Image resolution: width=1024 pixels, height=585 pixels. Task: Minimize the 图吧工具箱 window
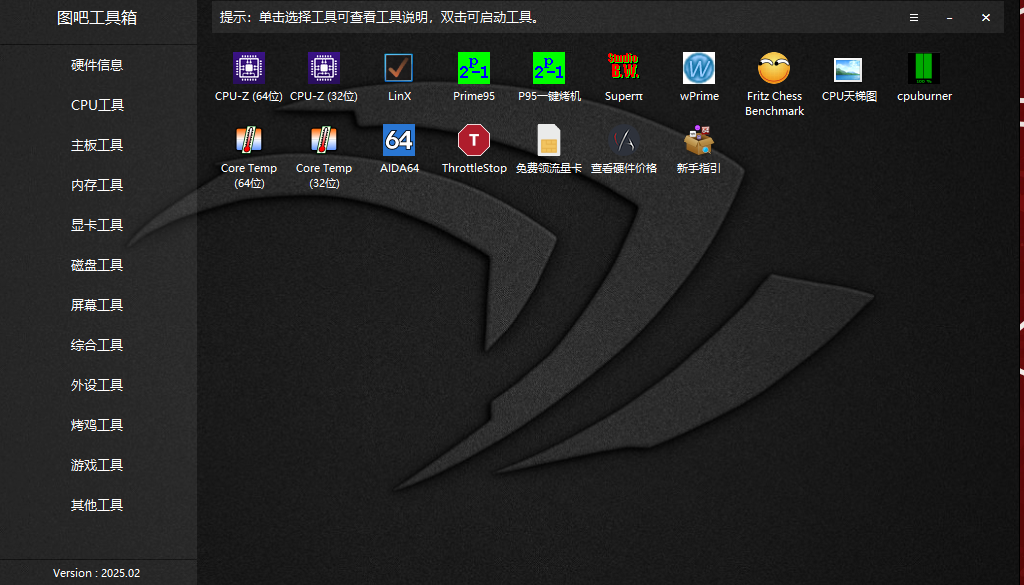click(950, 18)
